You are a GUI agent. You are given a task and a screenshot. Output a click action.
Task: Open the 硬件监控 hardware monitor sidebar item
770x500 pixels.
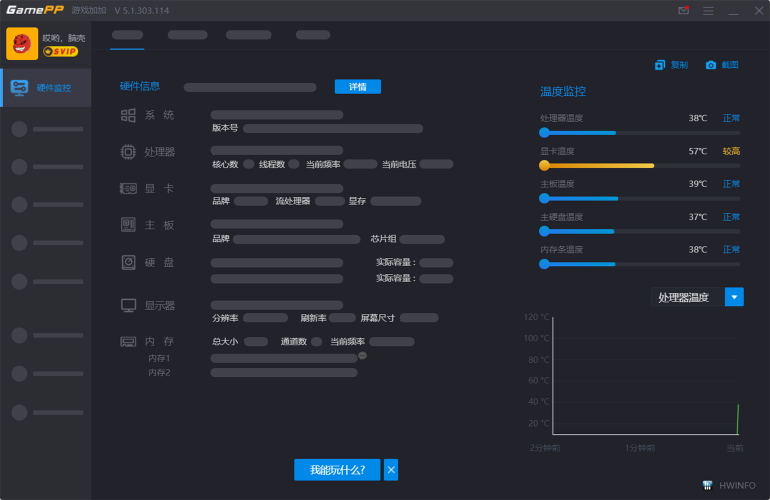45,88
